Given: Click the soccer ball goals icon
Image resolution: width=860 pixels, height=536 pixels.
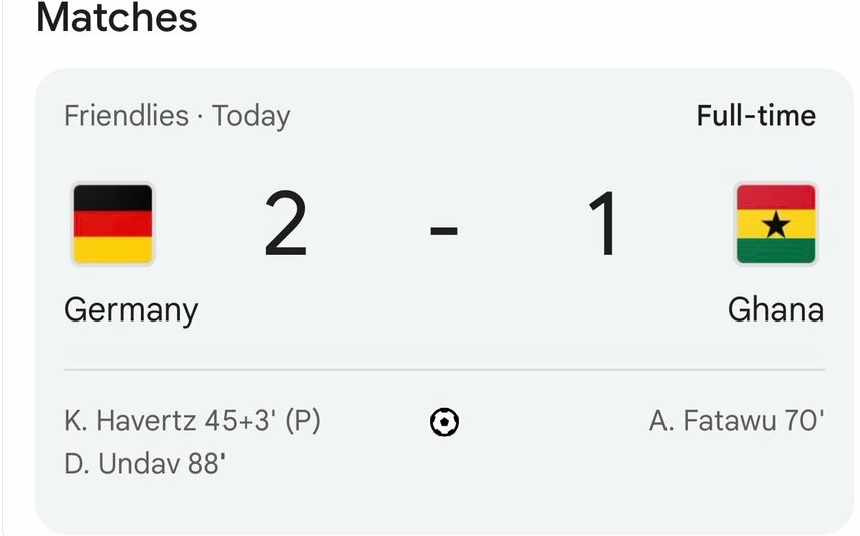Looking at the screenshot, I should click(444, 423).
